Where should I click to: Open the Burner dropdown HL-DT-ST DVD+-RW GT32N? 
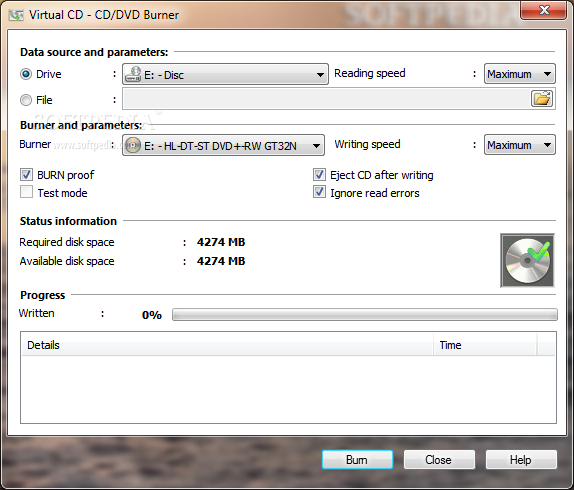click(223, 145)
